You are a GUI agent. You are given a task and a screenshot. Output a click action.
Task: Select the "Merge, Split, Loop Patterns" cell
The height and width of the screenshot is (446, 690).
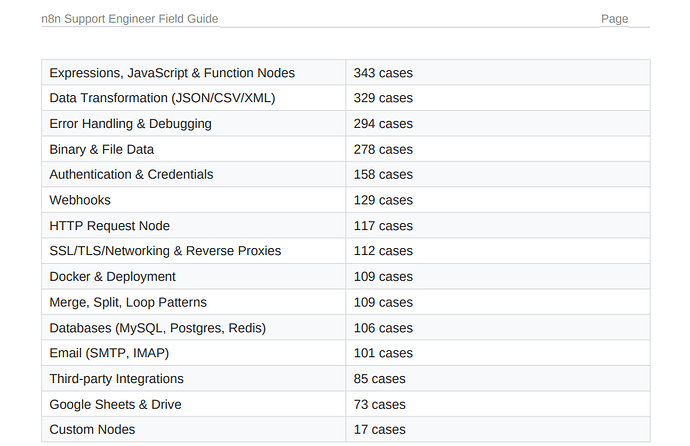click(x=128, y=302)
